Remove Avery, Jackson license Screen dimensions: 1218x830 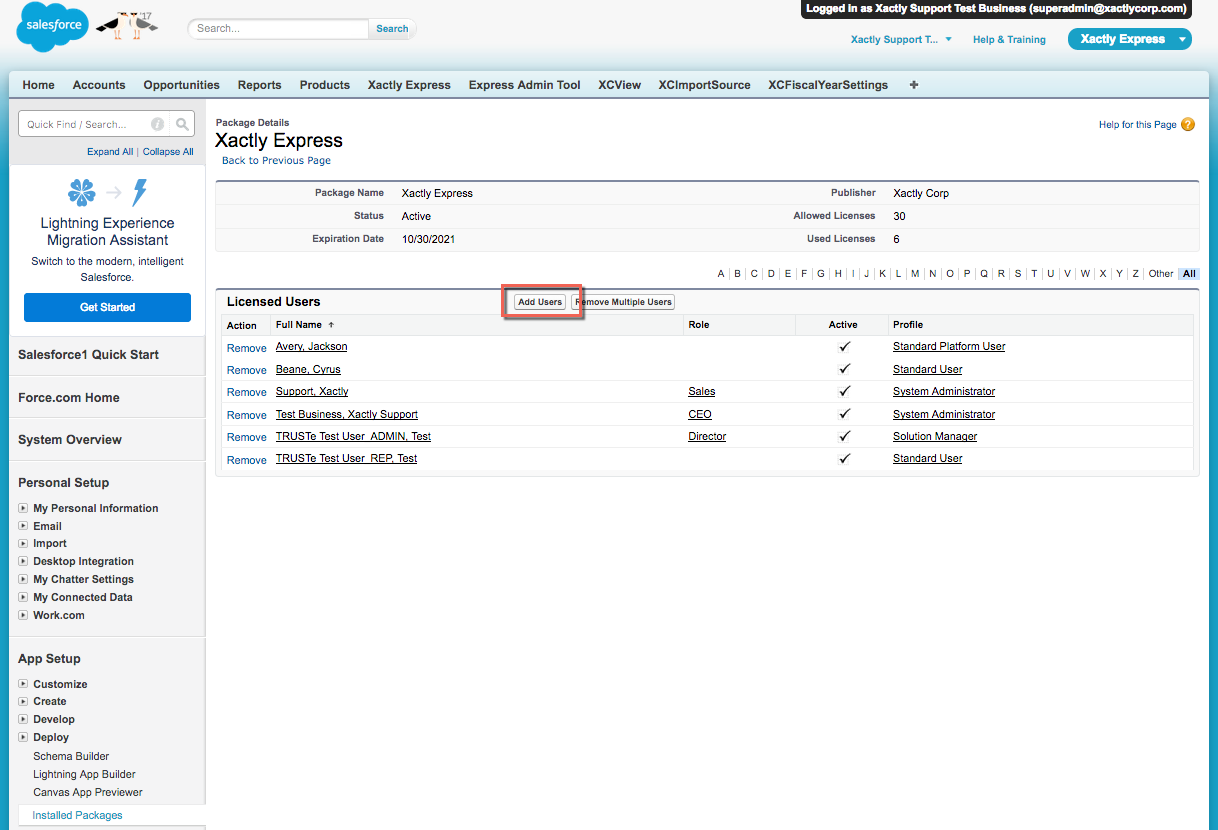[247, 348]
